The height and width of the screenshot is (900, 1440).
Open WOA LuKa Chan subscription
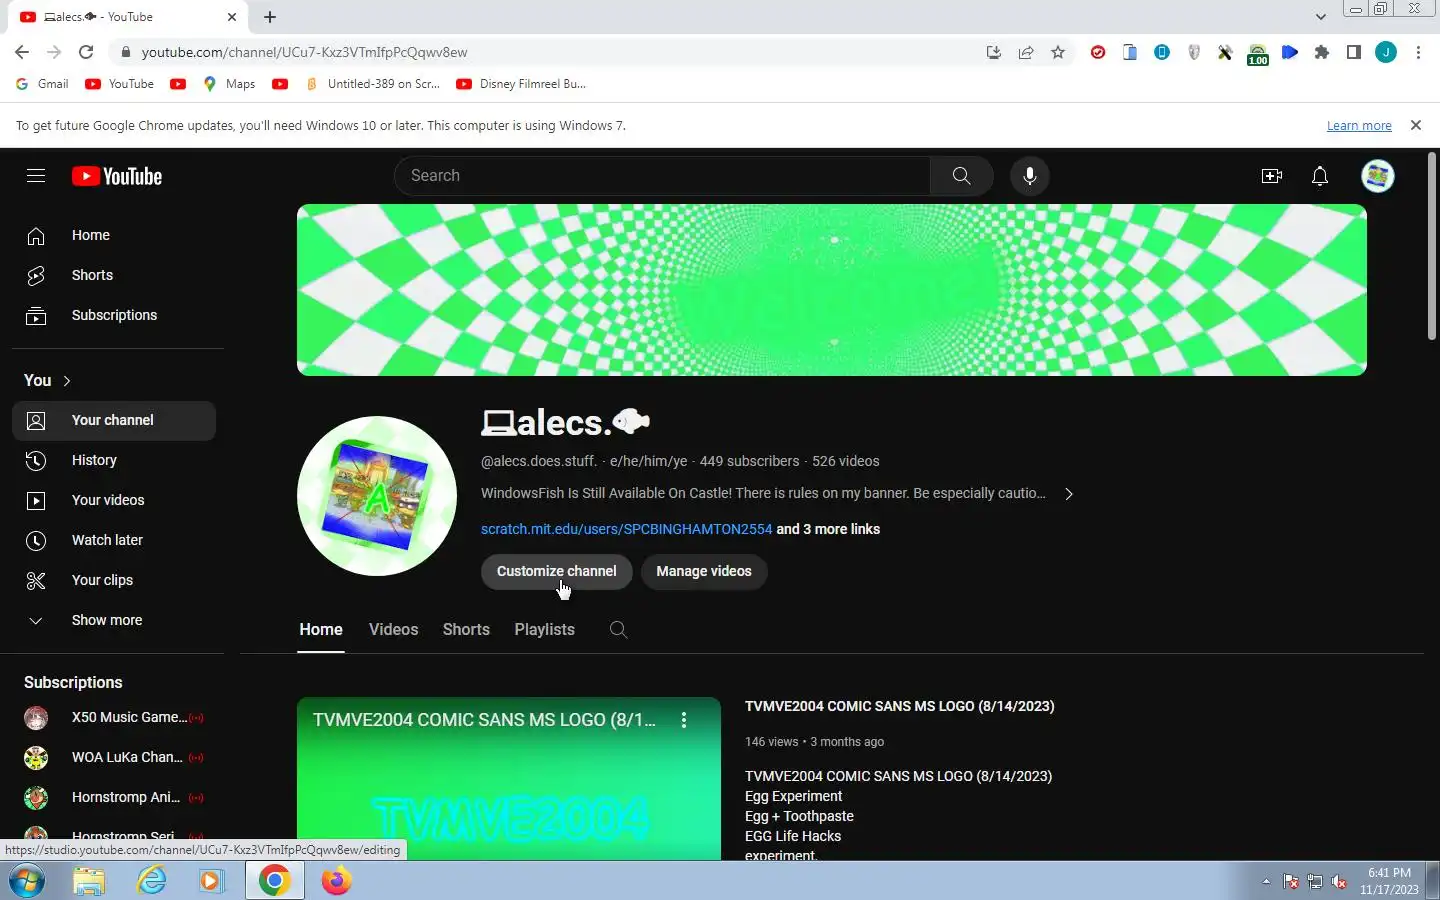click(114, 757)
